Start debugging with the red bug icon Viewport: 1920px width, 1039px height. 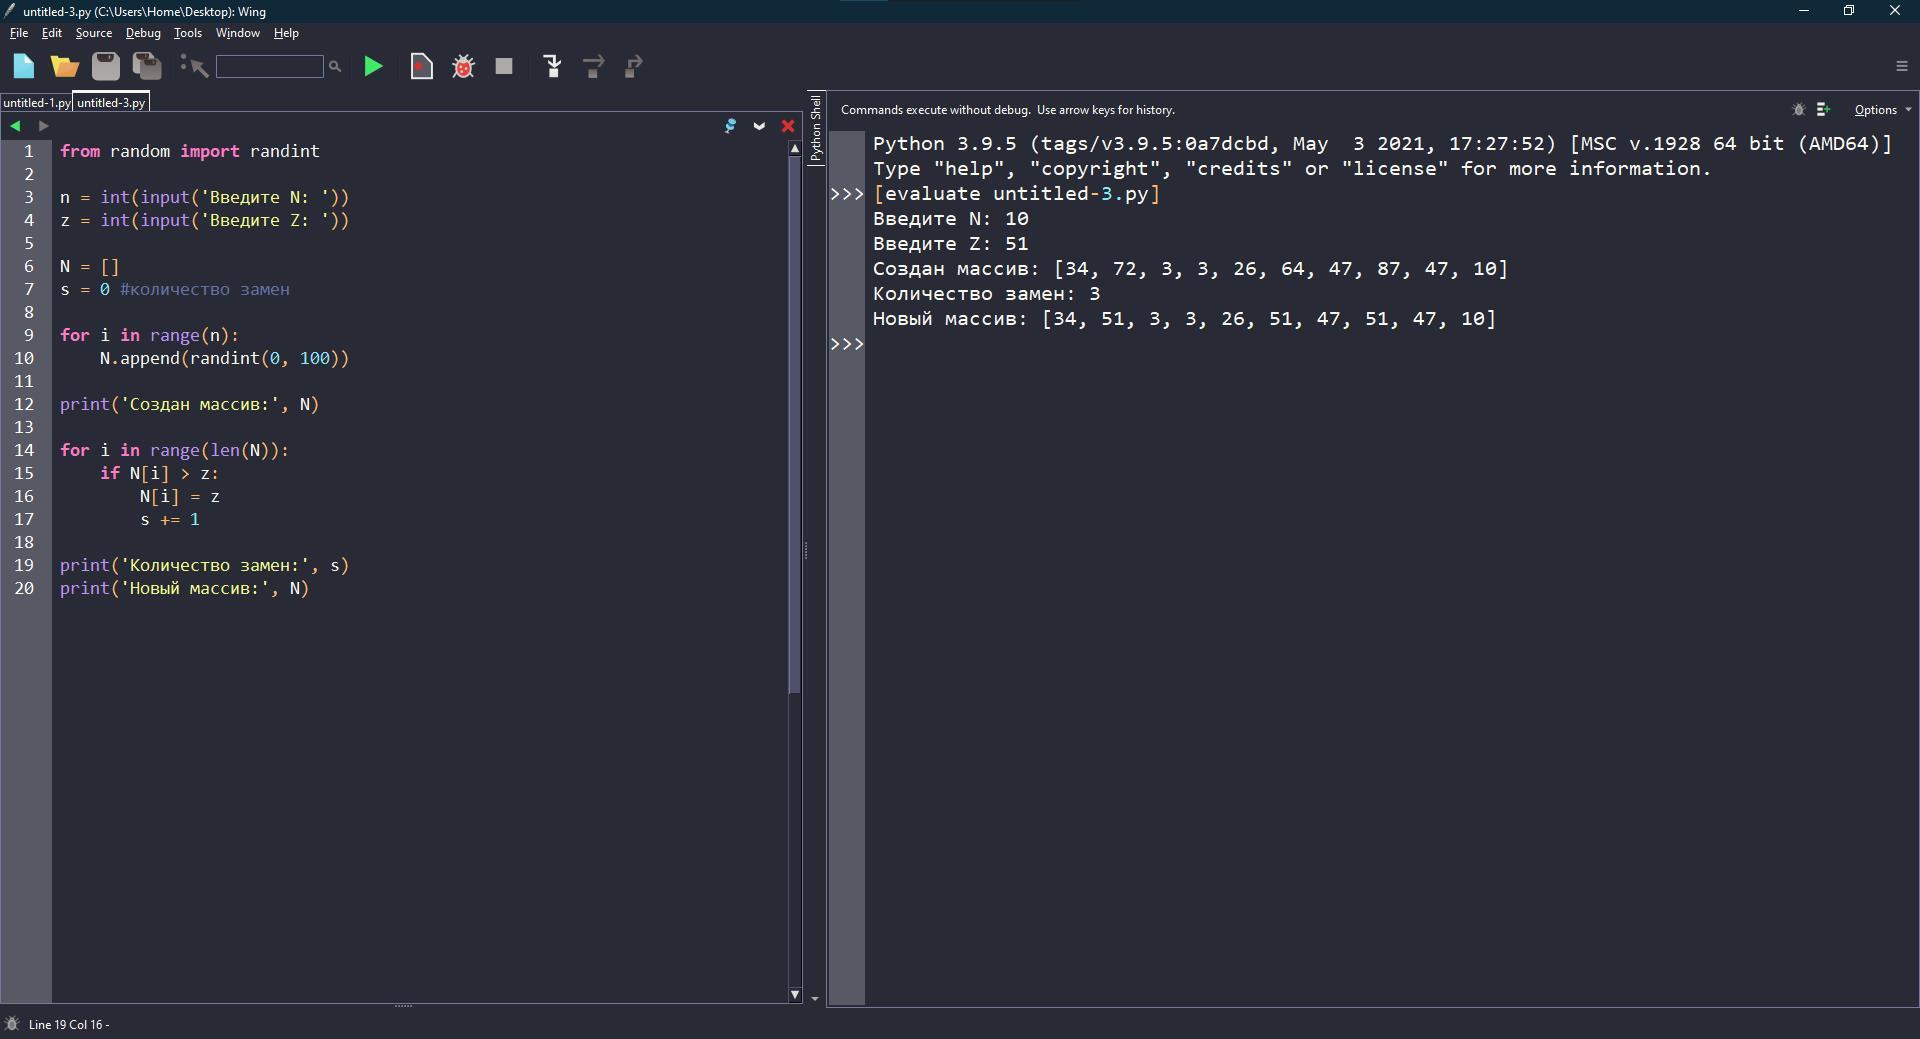pyautogui.click(x=463, y=67)
